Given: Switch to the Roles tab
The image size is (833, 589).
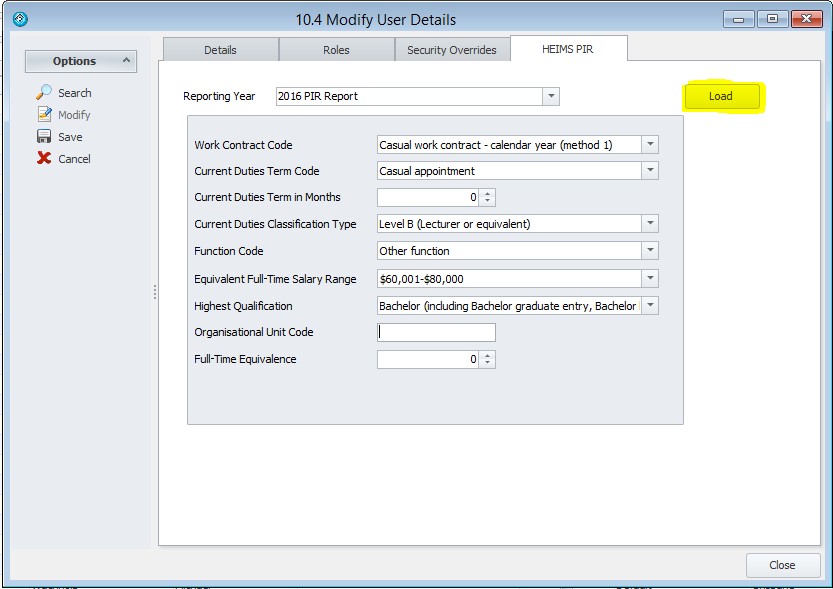Looking at the screenshot, I should click(x=336, y=50).
